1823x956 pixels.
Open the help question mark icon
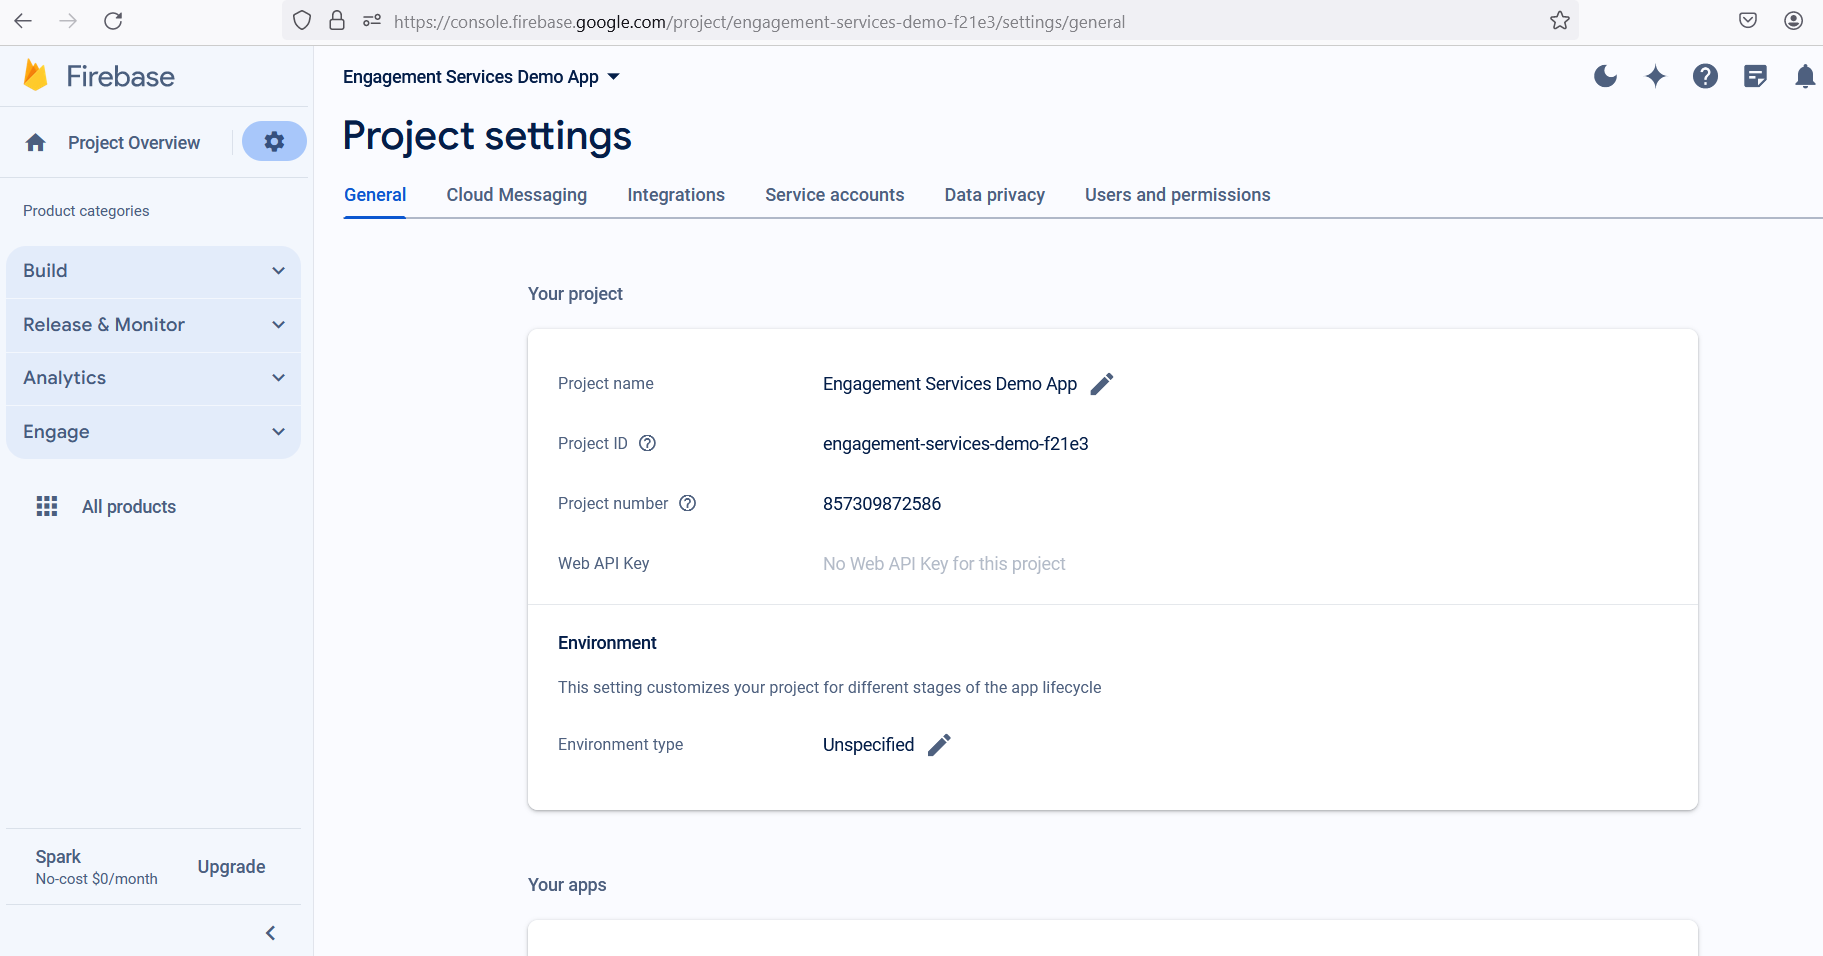click(x=1705, y=76)
